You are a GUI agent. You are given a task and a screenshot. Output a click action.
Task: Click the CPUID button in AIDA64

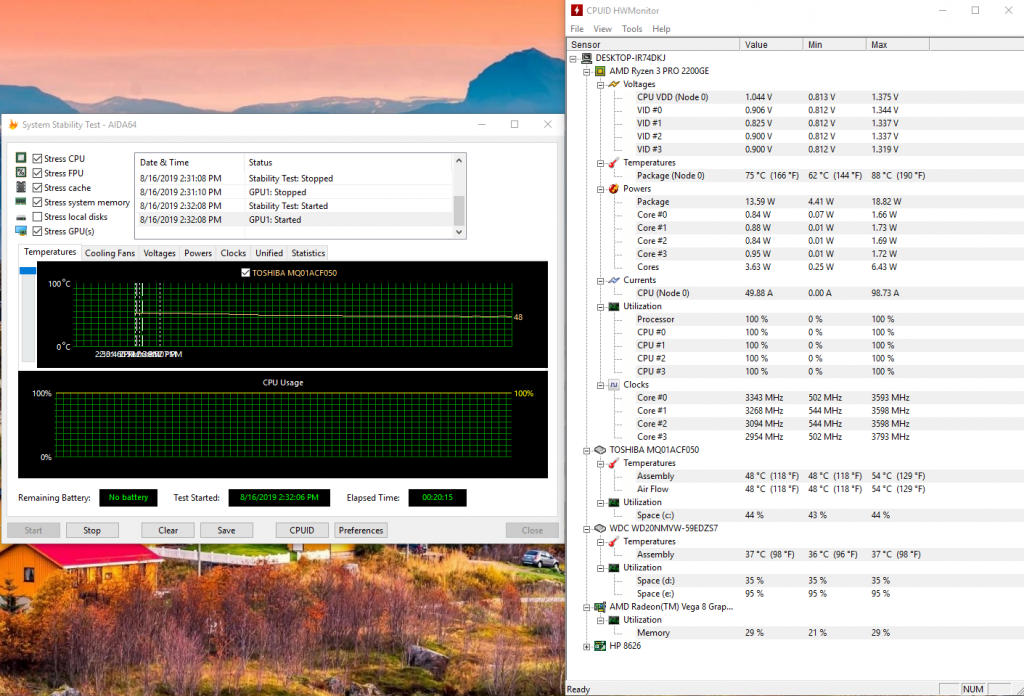[x=302, y=530]
